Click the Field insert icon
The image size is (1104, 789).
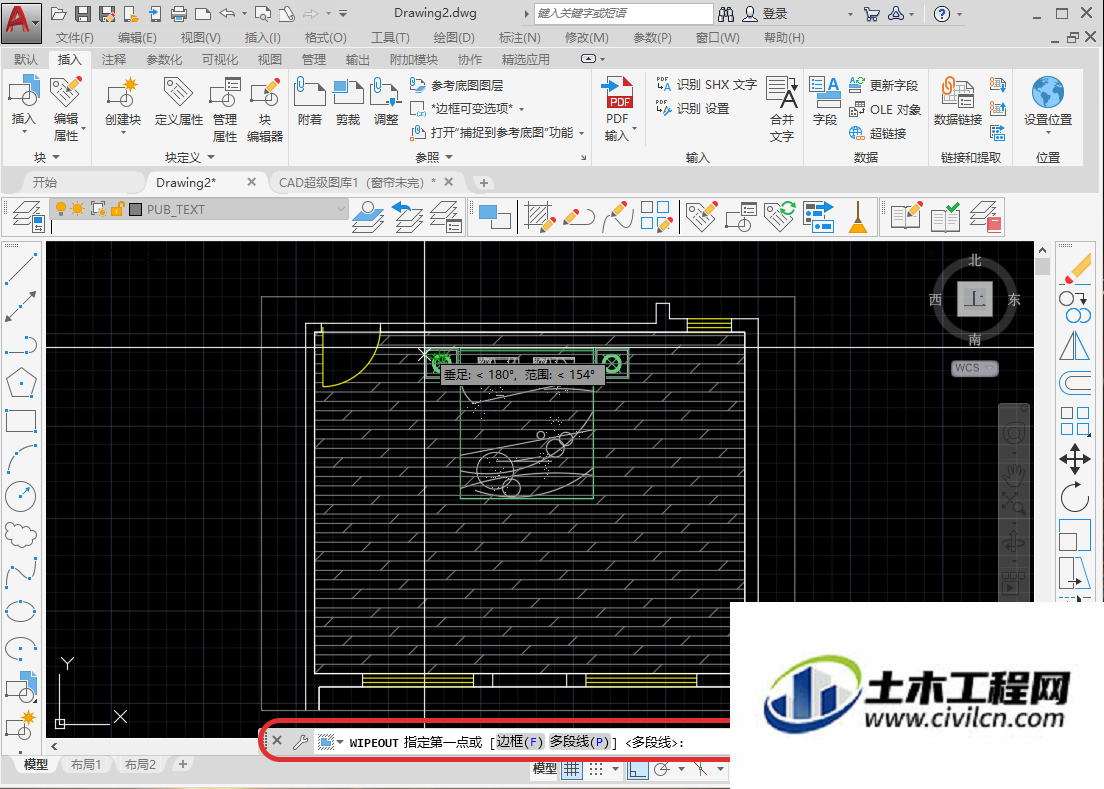[x=824, y=92]
